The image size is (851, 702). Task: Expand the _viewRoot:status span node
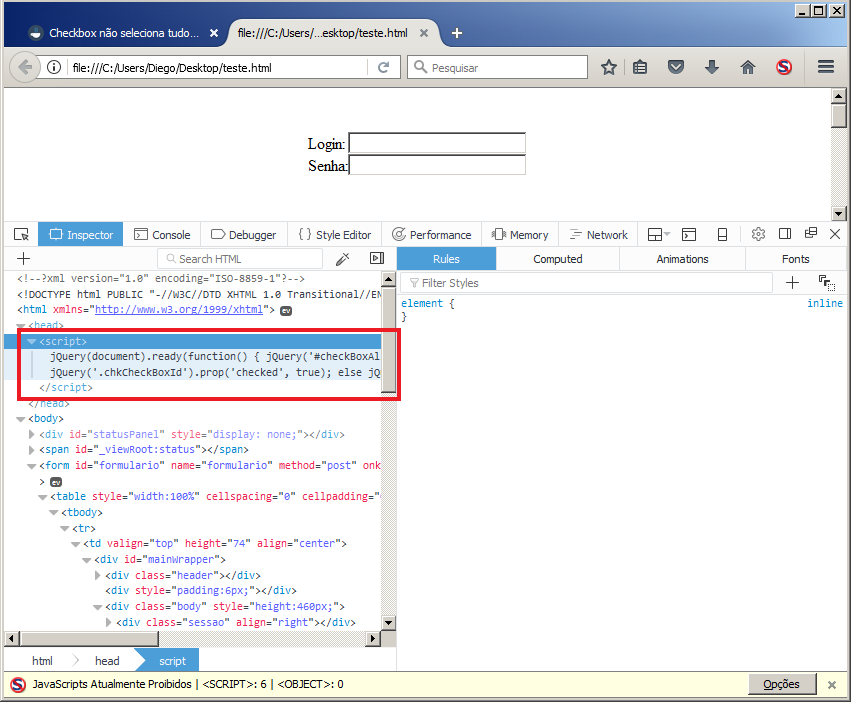(x=32, y=450)
